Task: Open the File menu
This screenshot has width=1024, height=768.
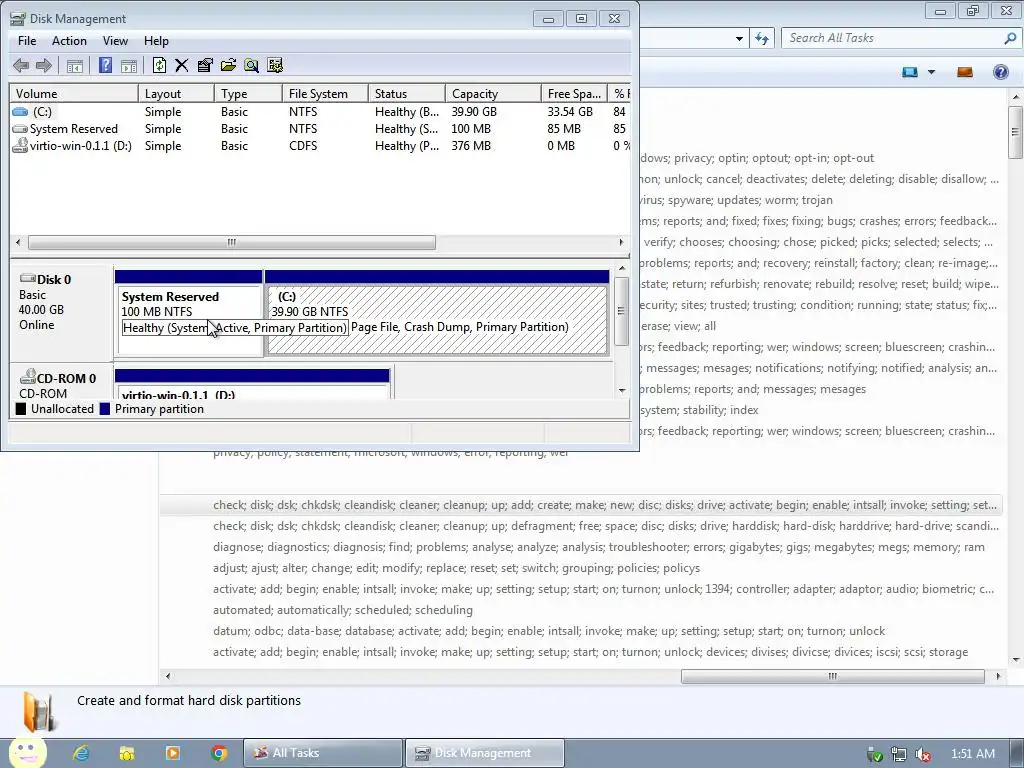Action: pos(27,40)
